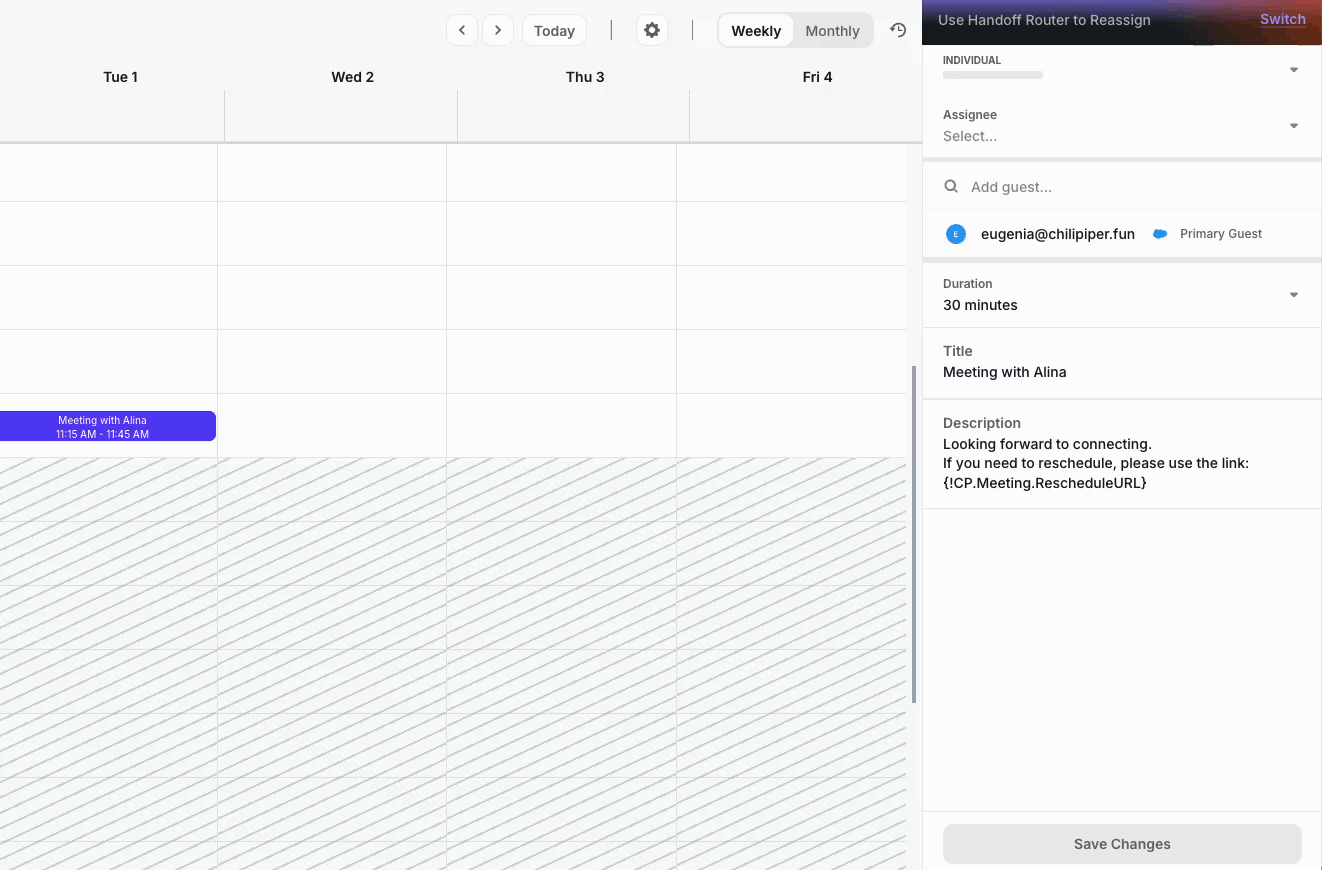Viewport: 1322px width, 870px height.
Task: Click the Switch link for Handoff Router
Action: click(x=1282, y=19)
